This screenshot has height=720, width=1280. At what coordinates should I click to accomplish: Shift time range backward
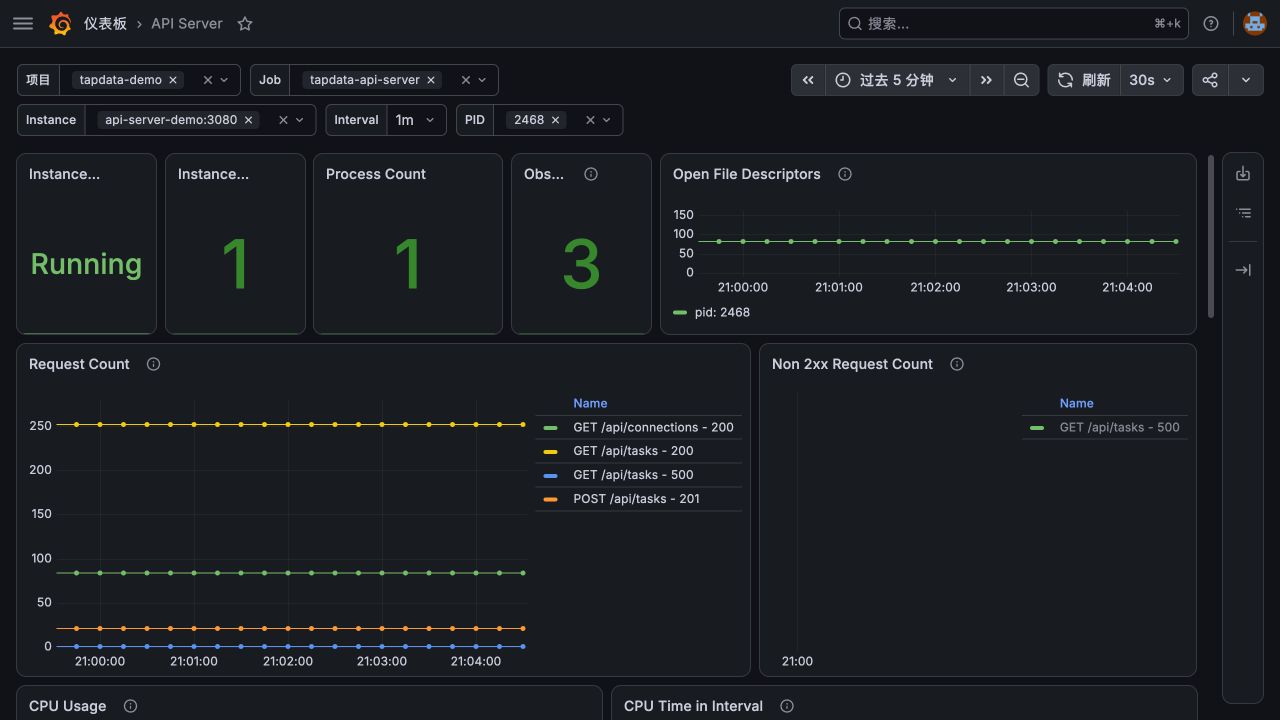(808, 80)
